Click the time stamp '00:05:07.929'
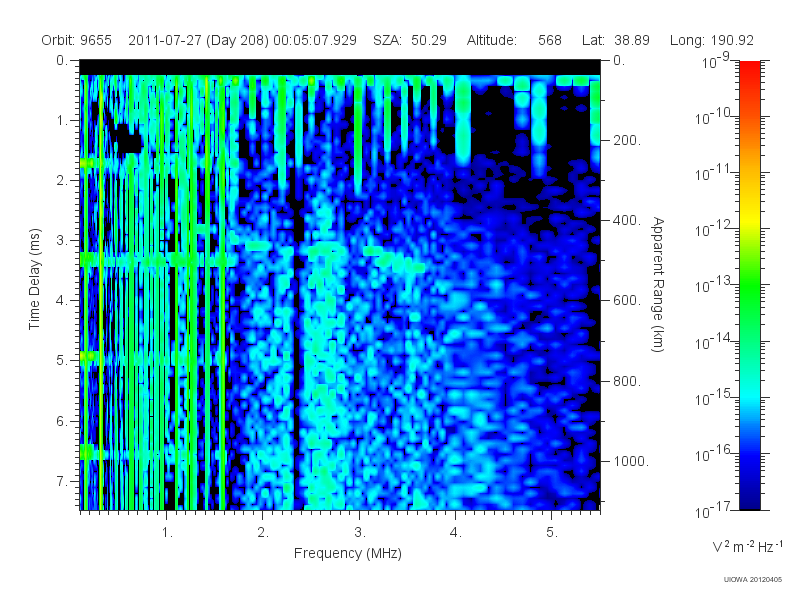Screen dimensions: 800x600 pos(315,40)
